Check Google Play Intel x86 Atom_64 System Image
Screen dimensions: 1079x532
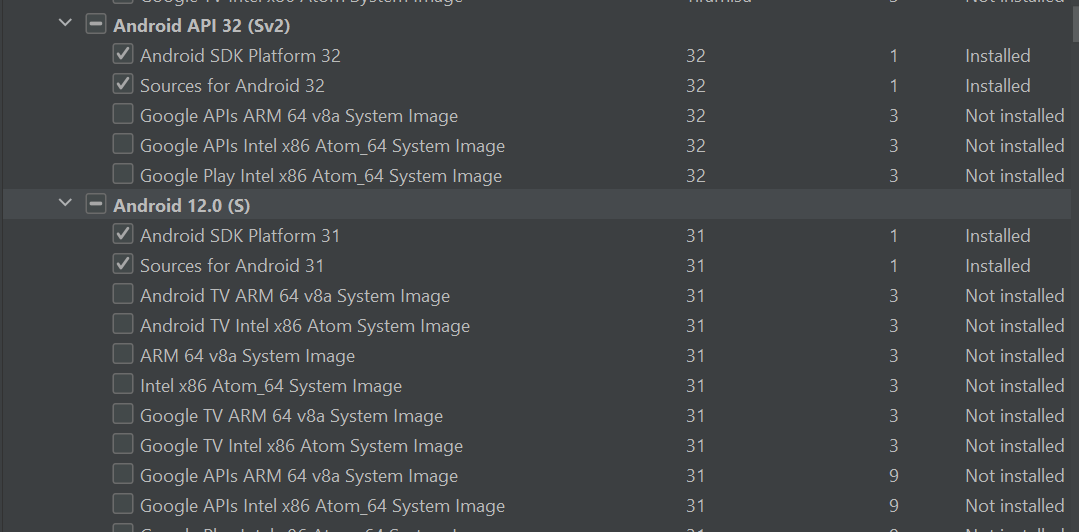tap(122, 174)
